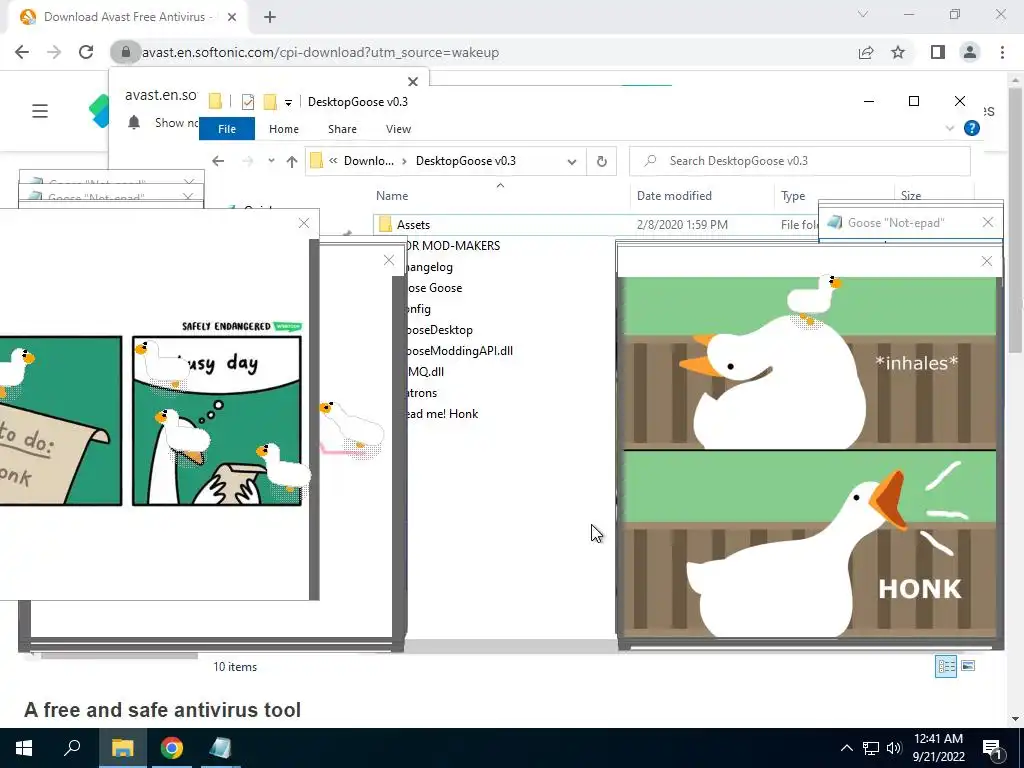Reload the Chrome page
Image resolution: width=1024 pixels, height=768 pixels.
click(86, 52)
